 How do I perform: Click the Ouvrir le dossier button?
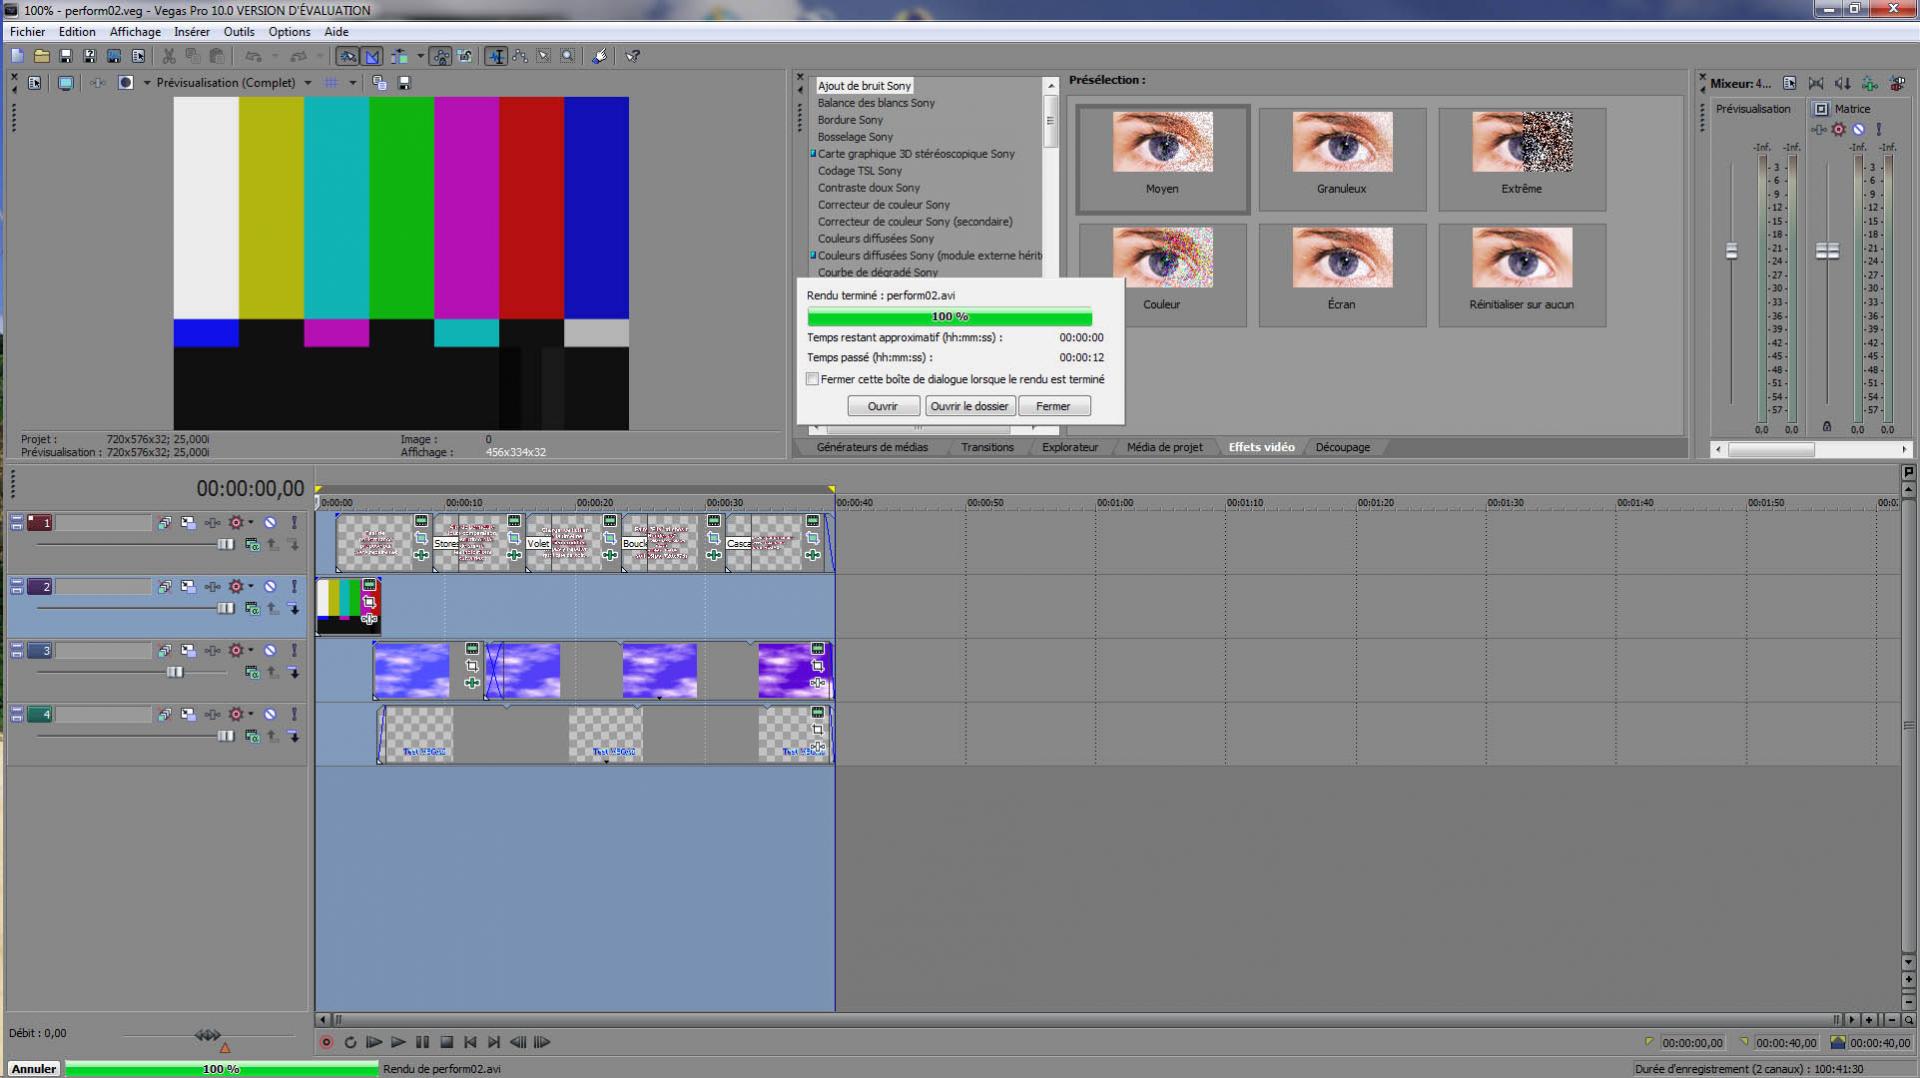(969, 406)
